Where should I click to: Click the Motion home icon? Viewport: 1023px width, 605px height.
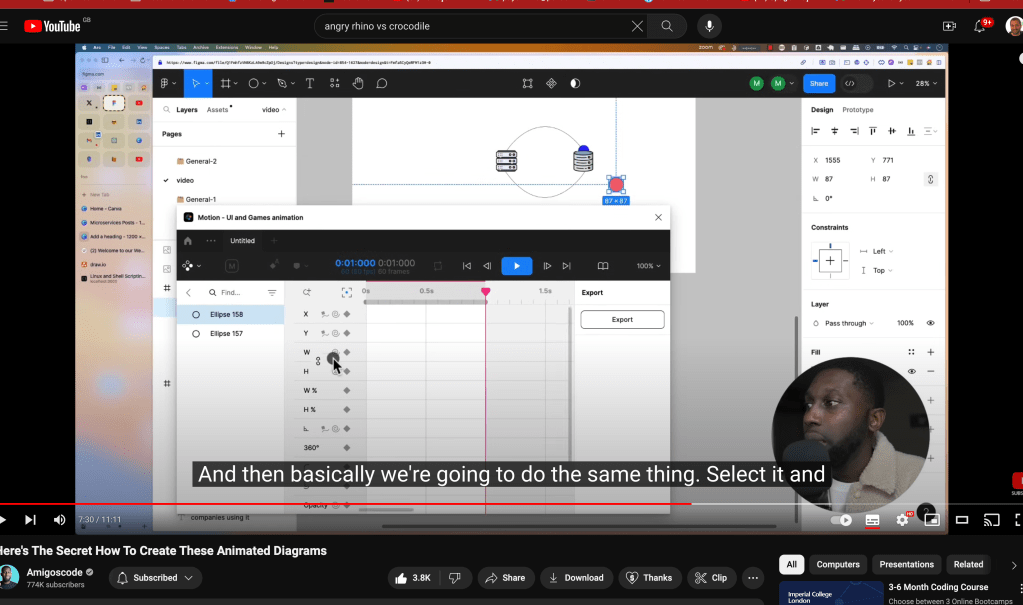coord(188,241)
